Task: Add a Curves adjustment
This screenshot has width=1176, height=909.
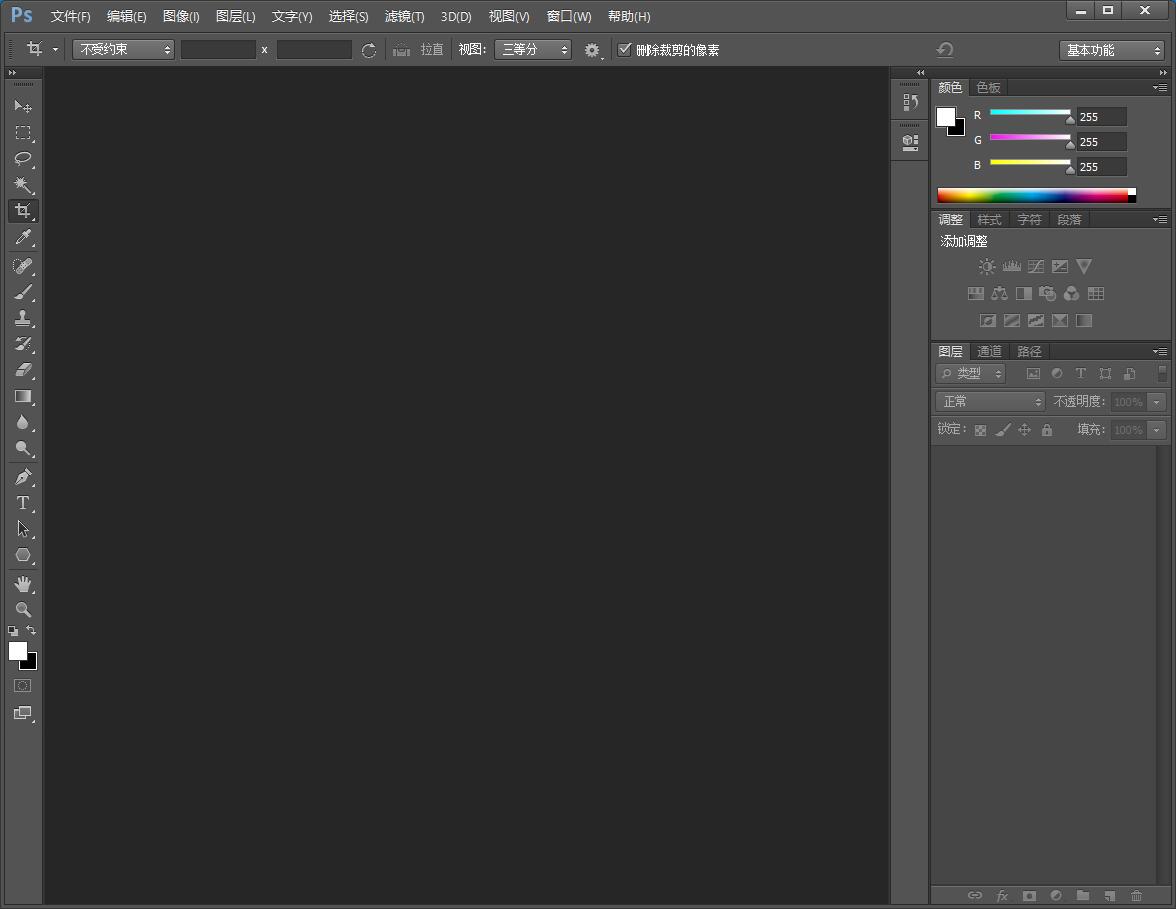Action: [1036, 266]
